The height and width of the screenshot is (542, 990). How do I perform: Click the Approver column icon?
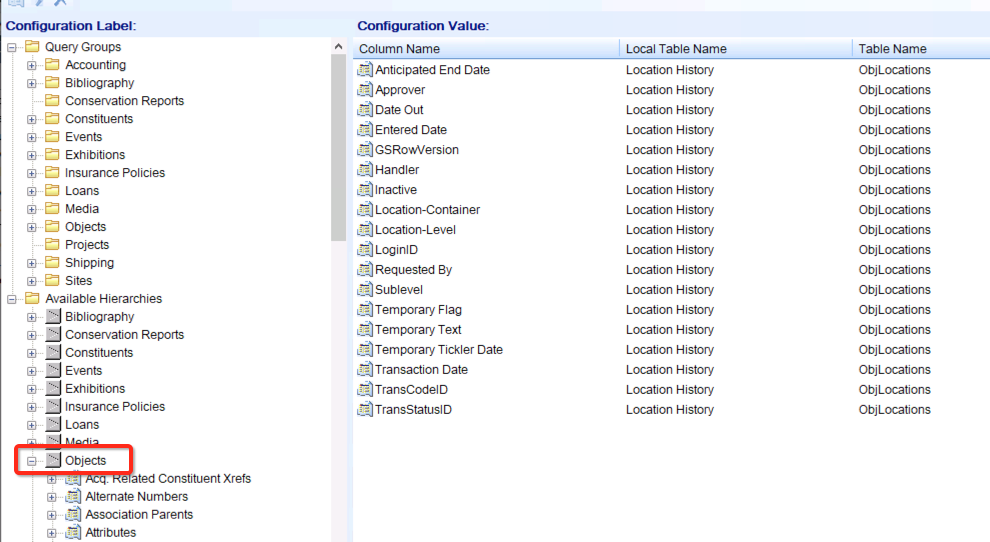[364, 90]
